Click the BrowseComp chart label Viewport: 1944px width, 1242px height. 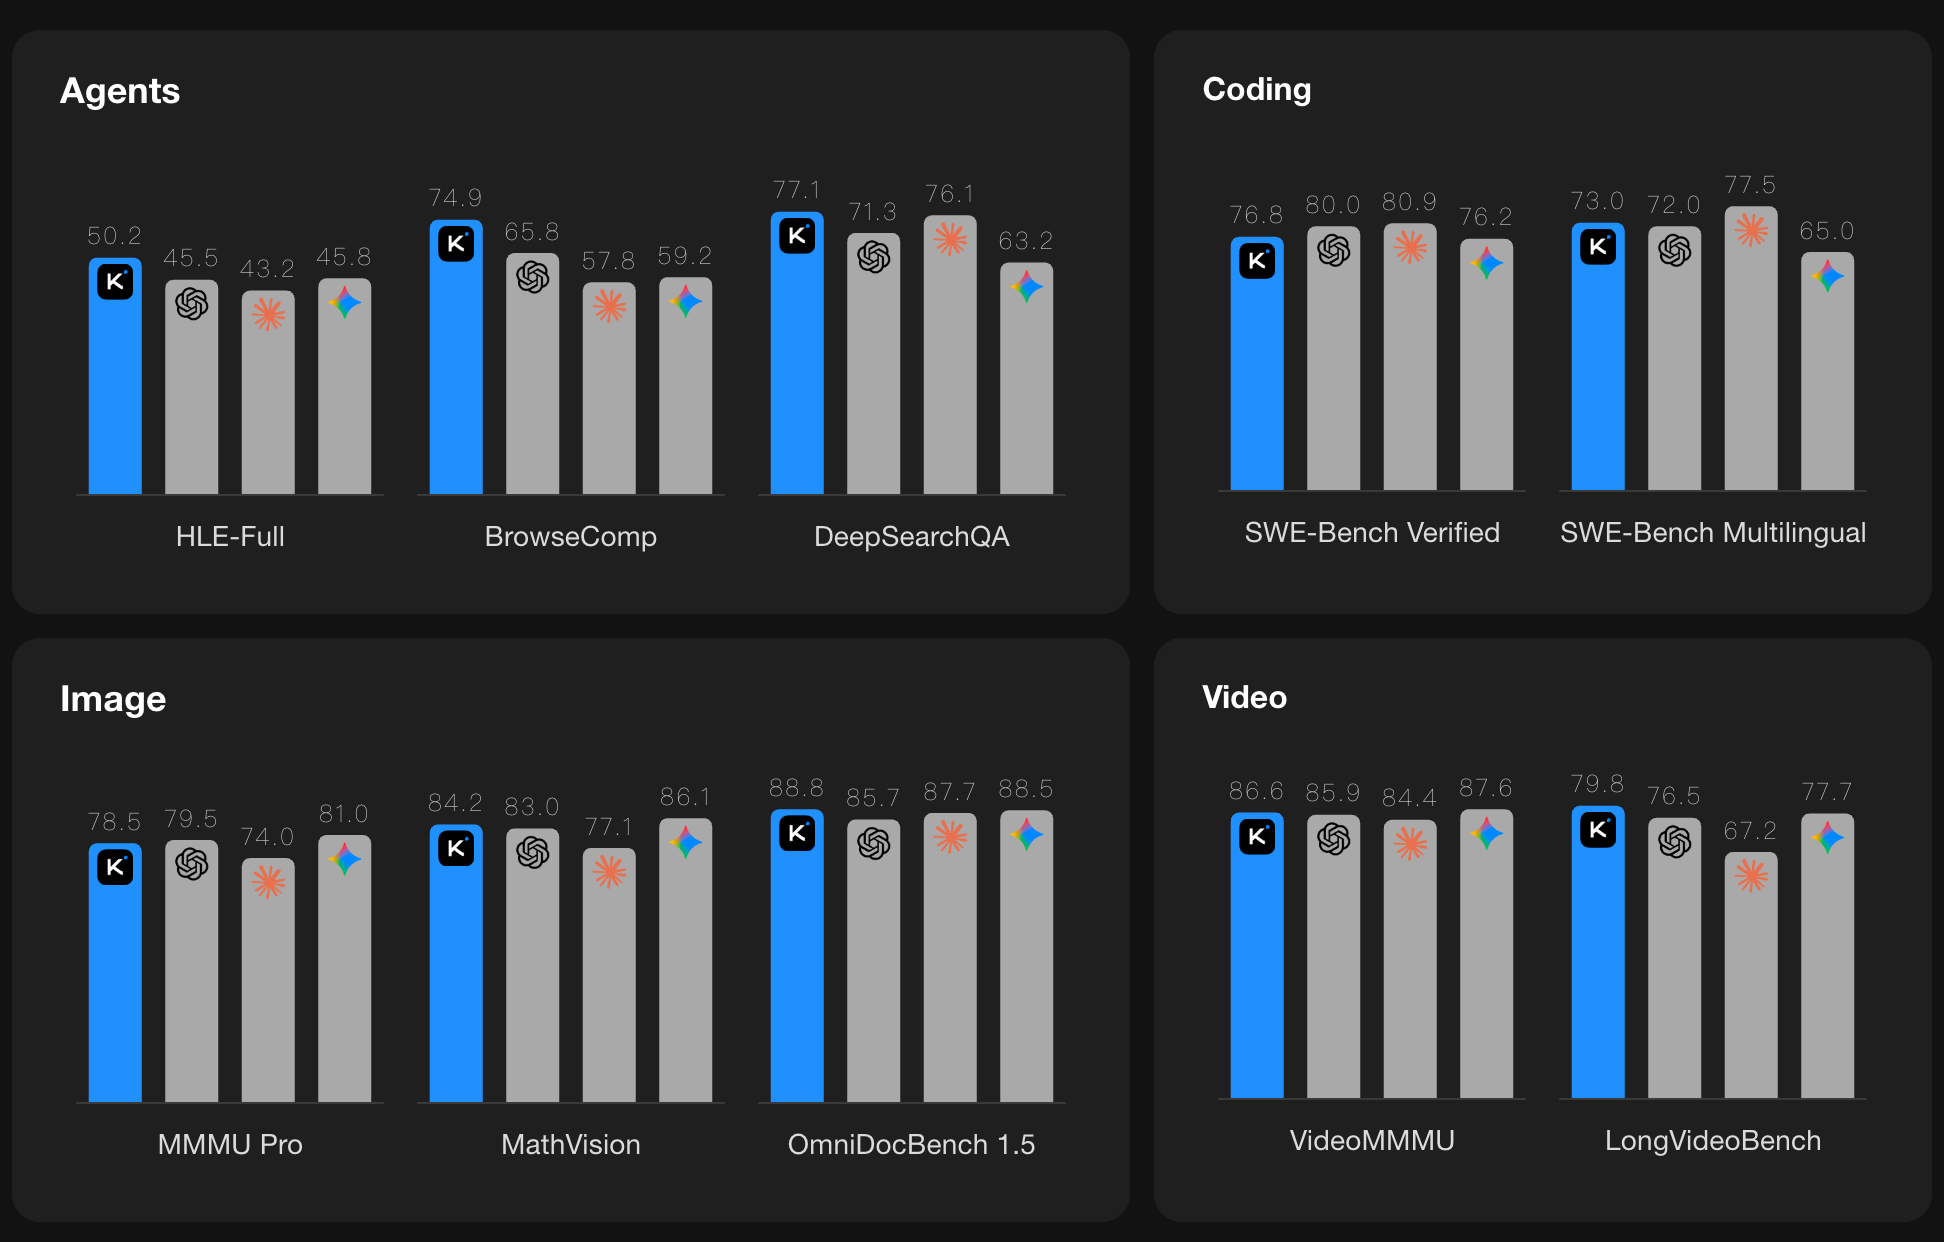[570, 537]
